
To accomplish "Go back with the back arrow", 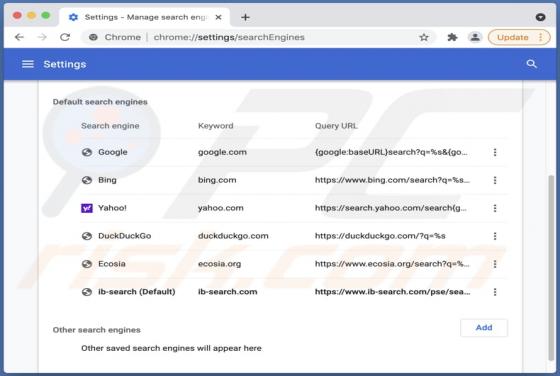I will coord(19,37).
